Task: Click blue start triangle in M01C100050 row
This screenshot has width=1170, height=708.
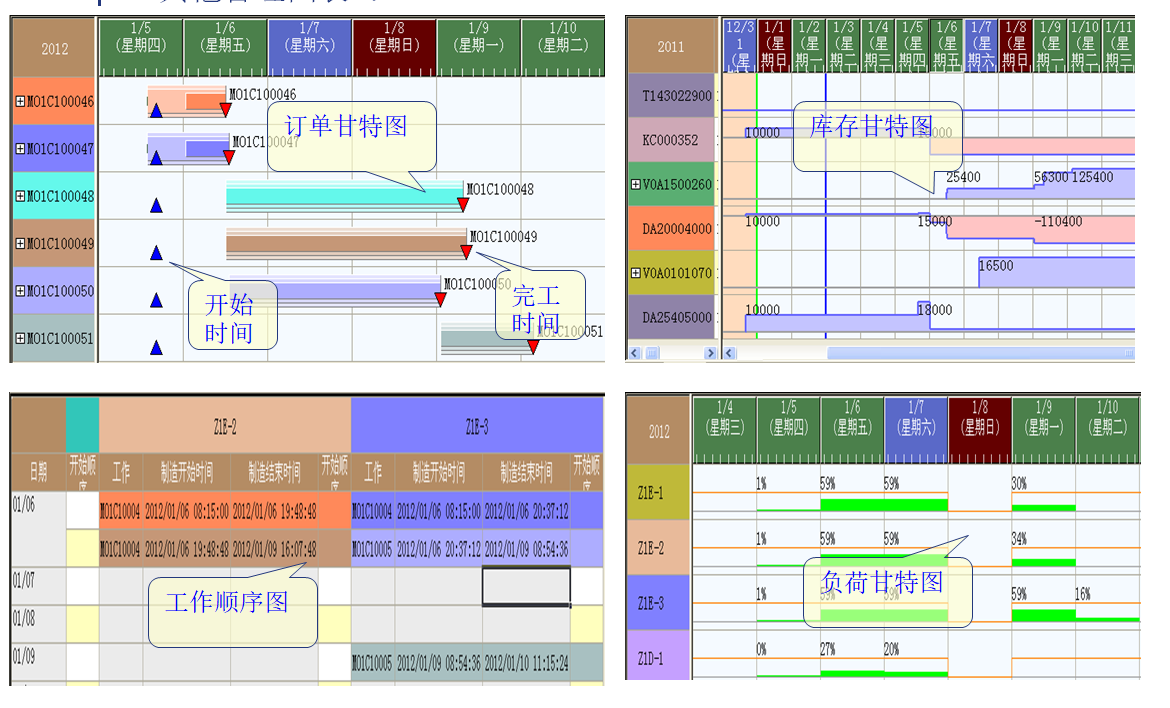Action: (x=156, y=300)
